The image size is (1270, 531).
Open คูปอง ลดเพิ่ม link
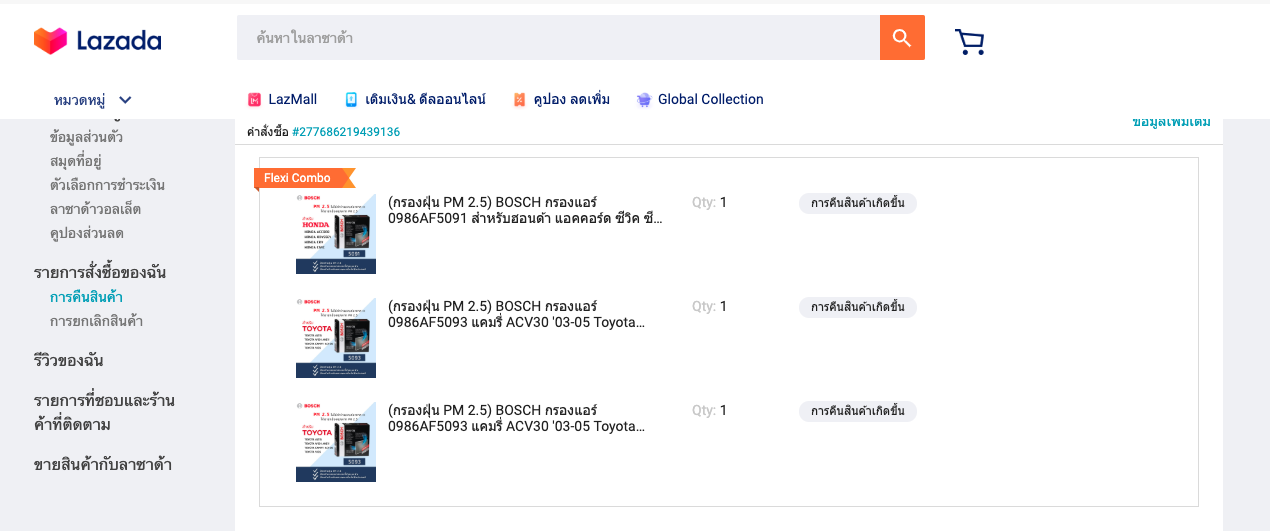[571, 100]
